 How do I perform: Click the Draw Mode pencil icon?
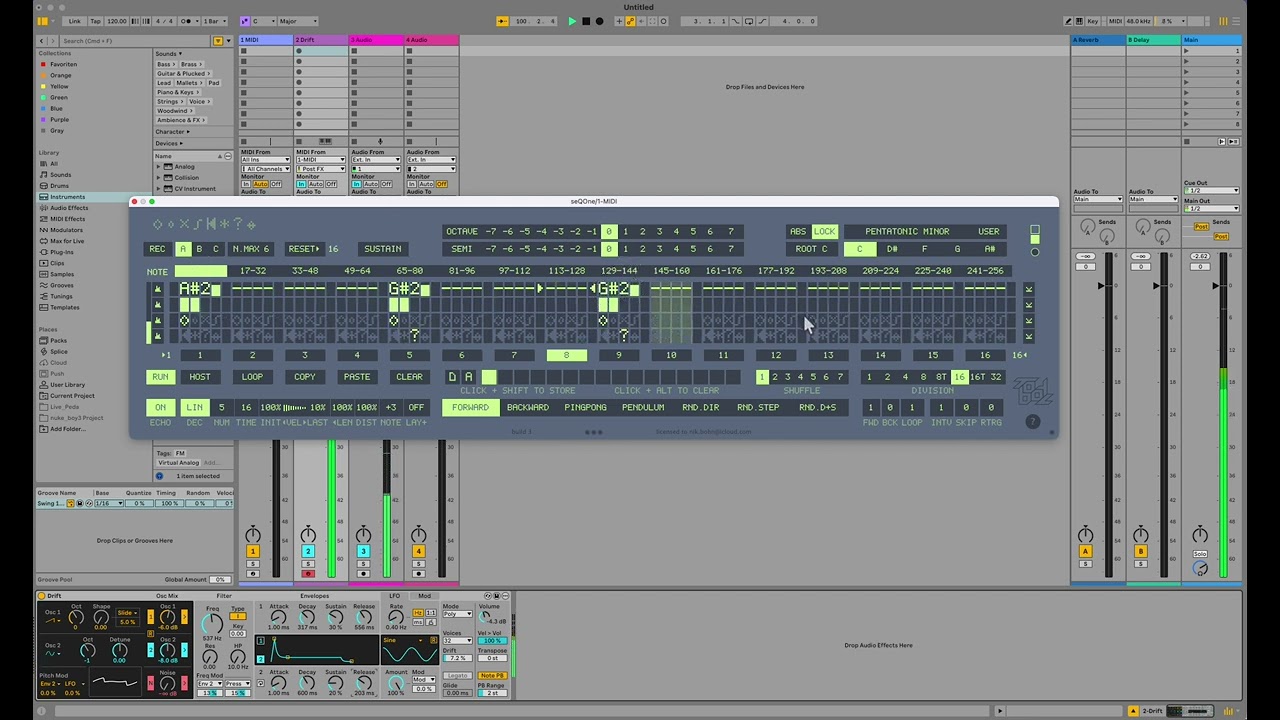click(1069, 21)
